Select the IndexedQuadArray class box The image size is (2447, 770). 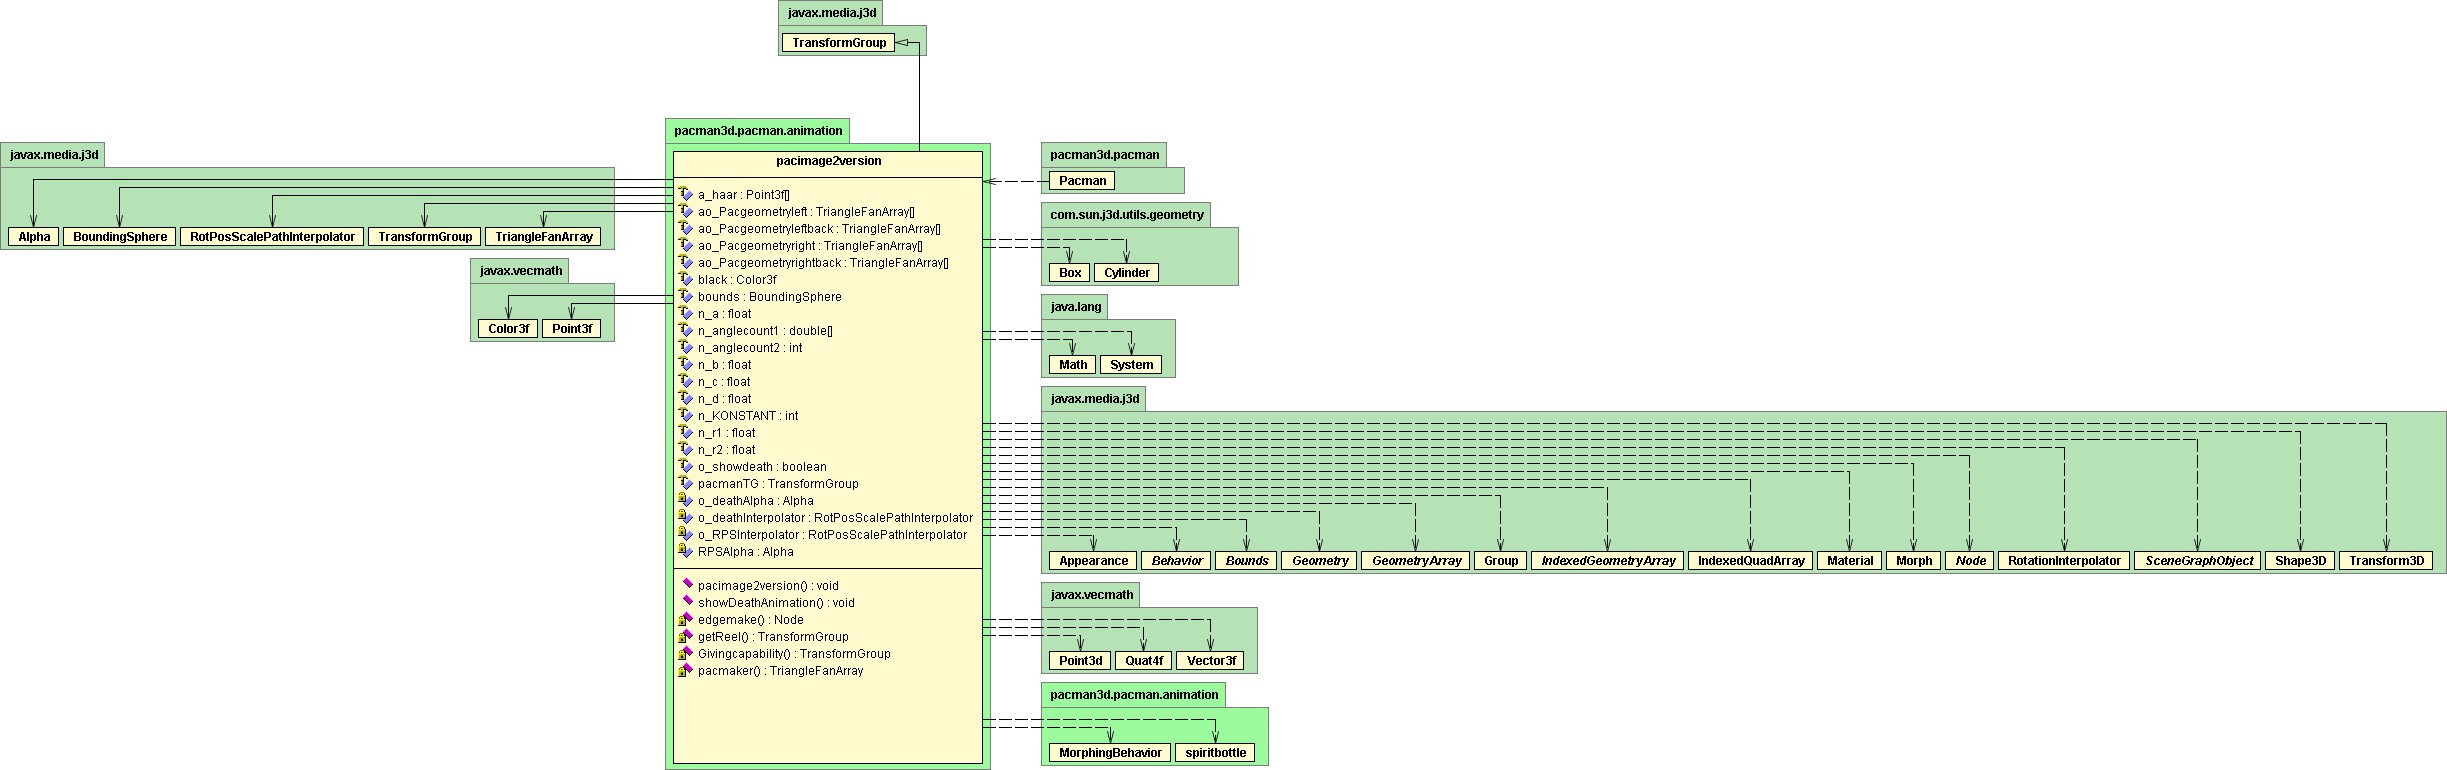1750,561
